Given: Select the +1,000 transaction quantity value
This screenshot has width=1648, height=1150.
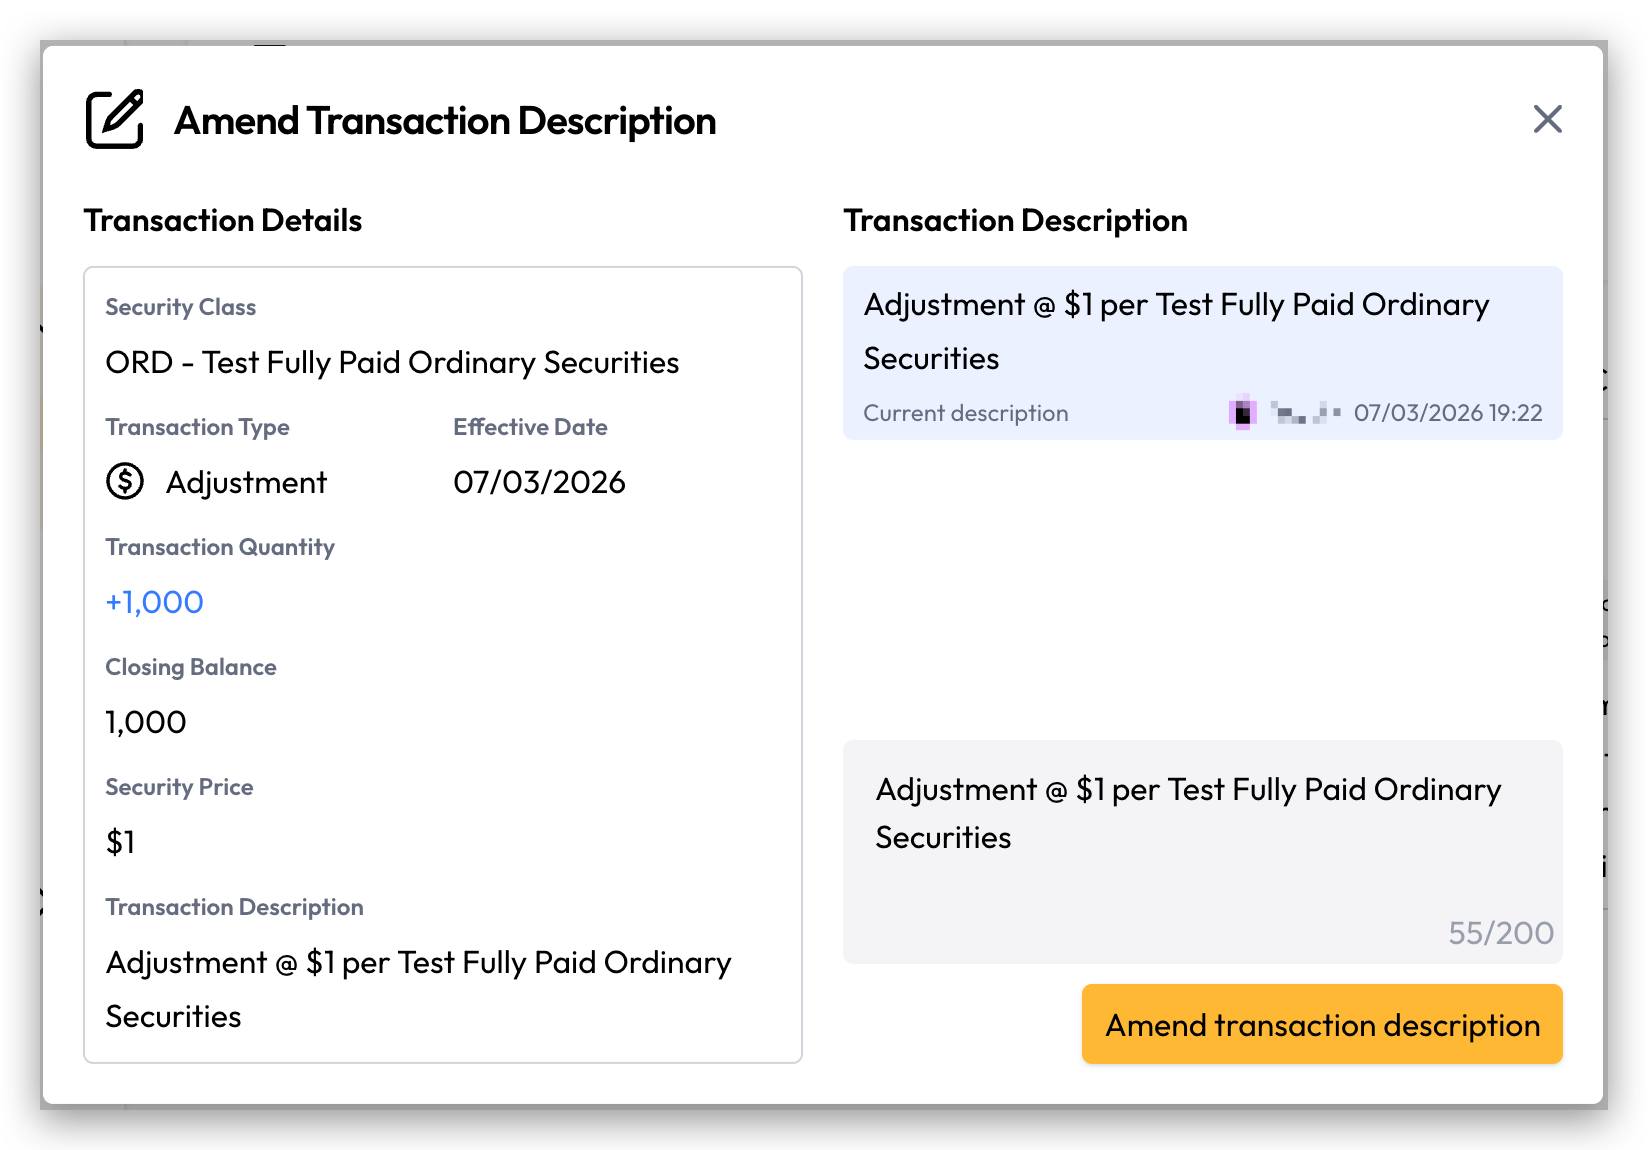Looking at the screenshot, I should point(155,602).
